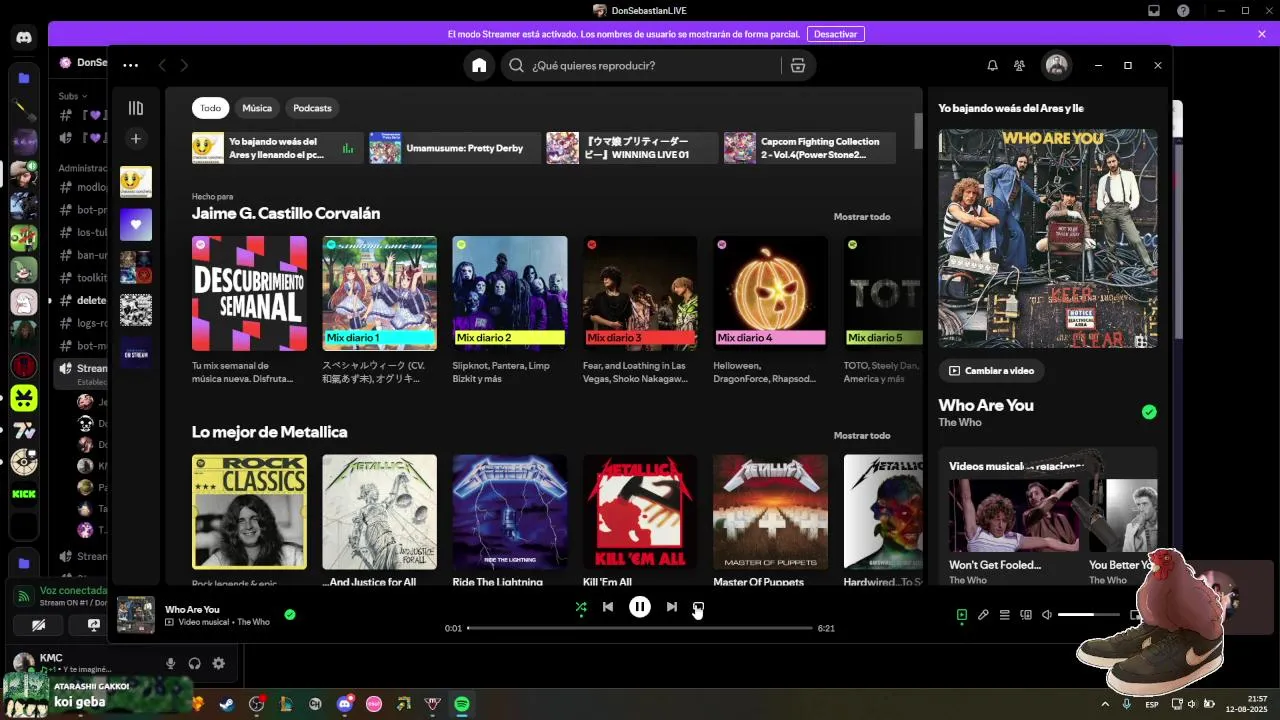
Task: Open Spotify from the taskbar
Action: tap(462, 704)
